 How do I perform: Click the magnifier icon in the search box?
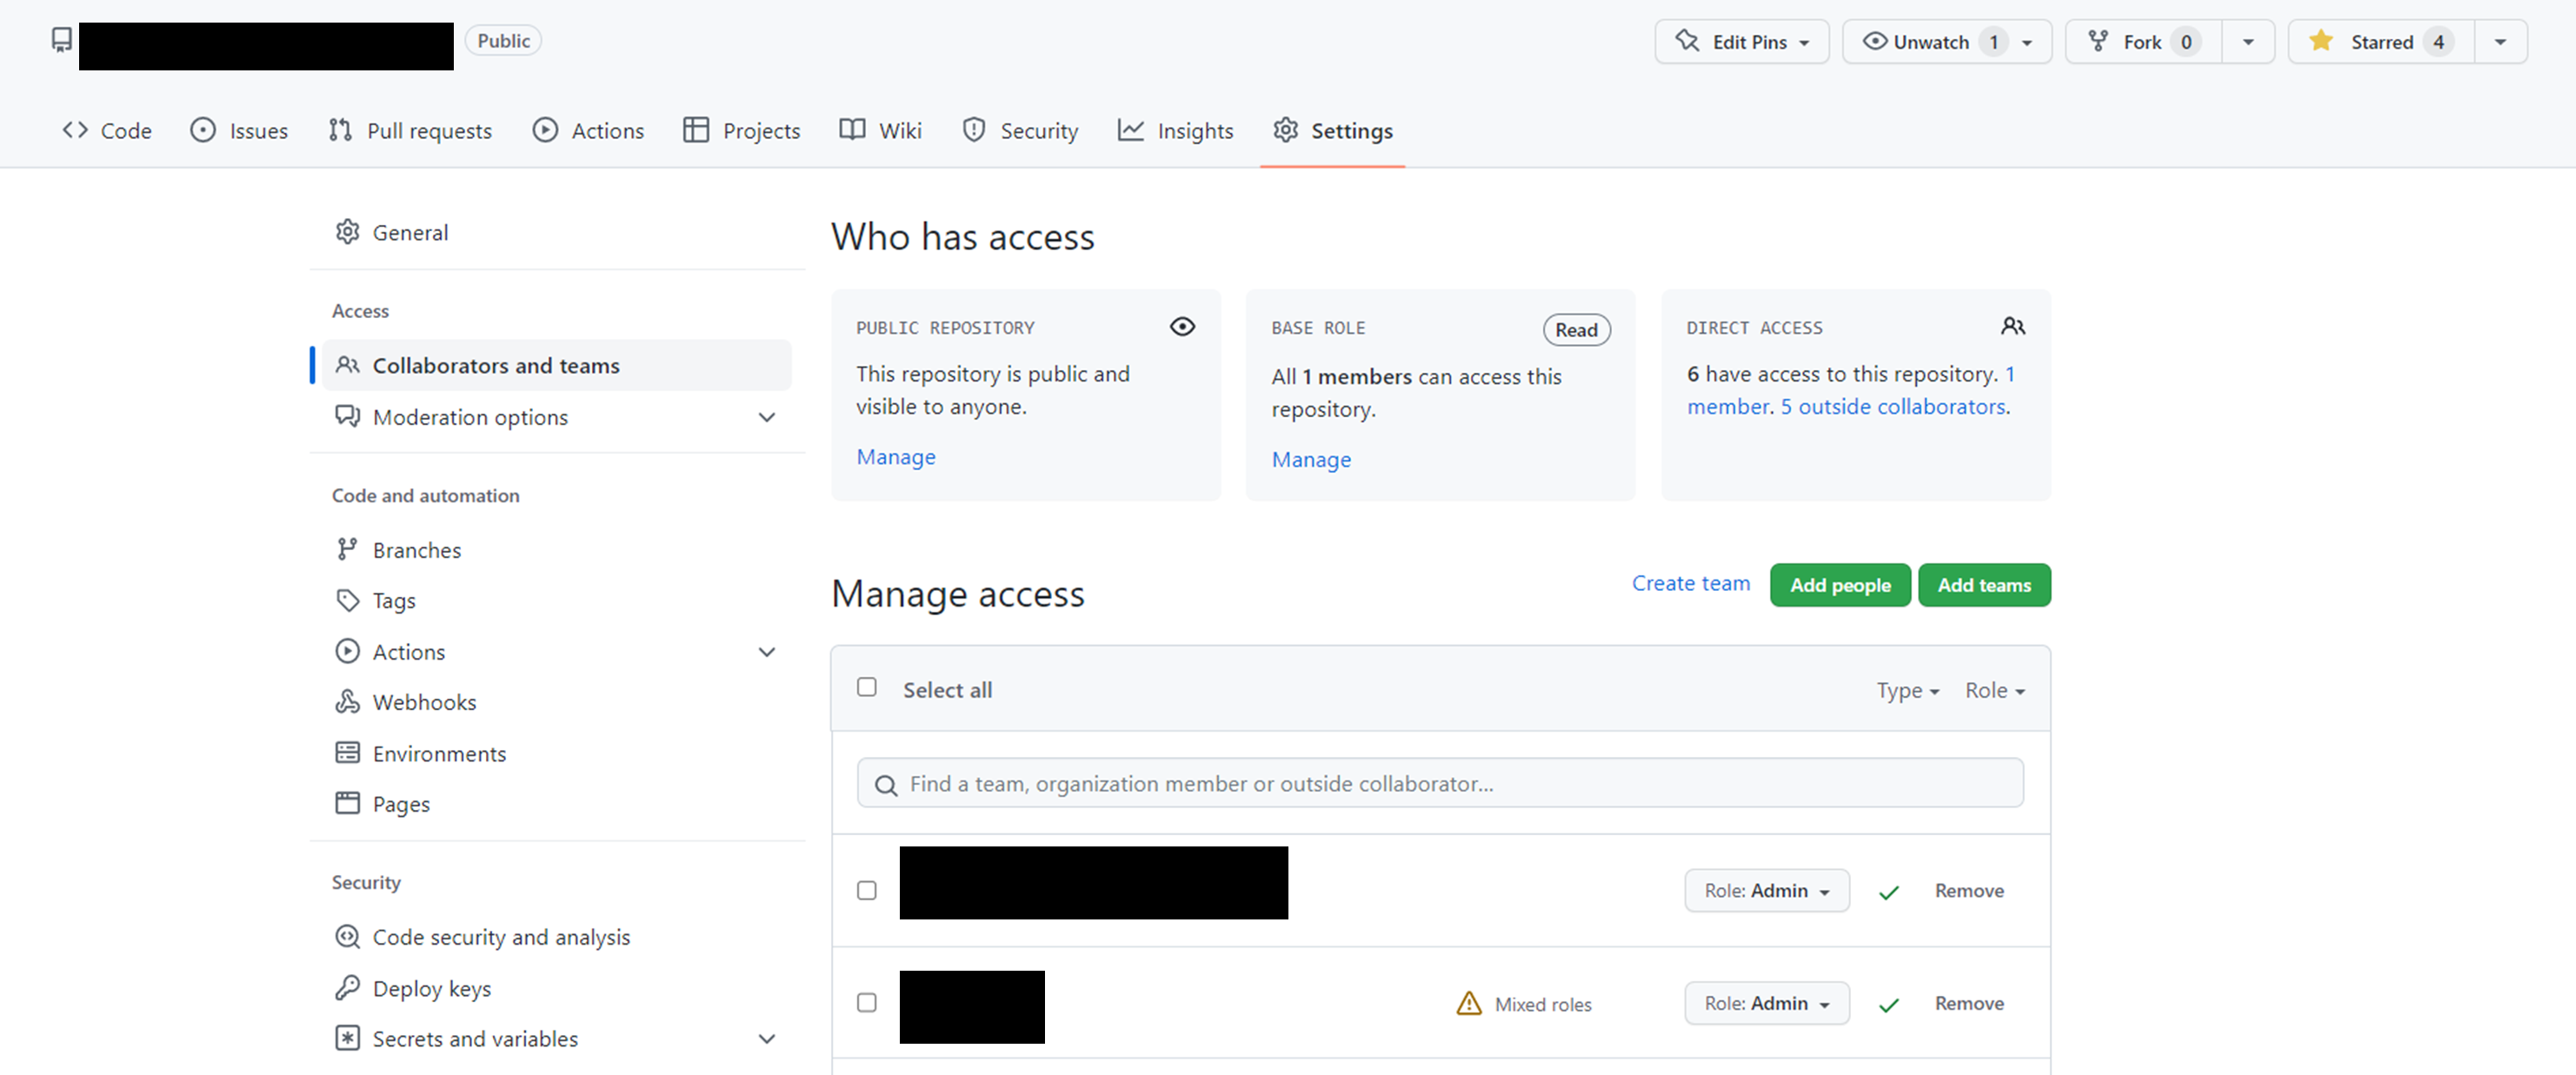886,785
